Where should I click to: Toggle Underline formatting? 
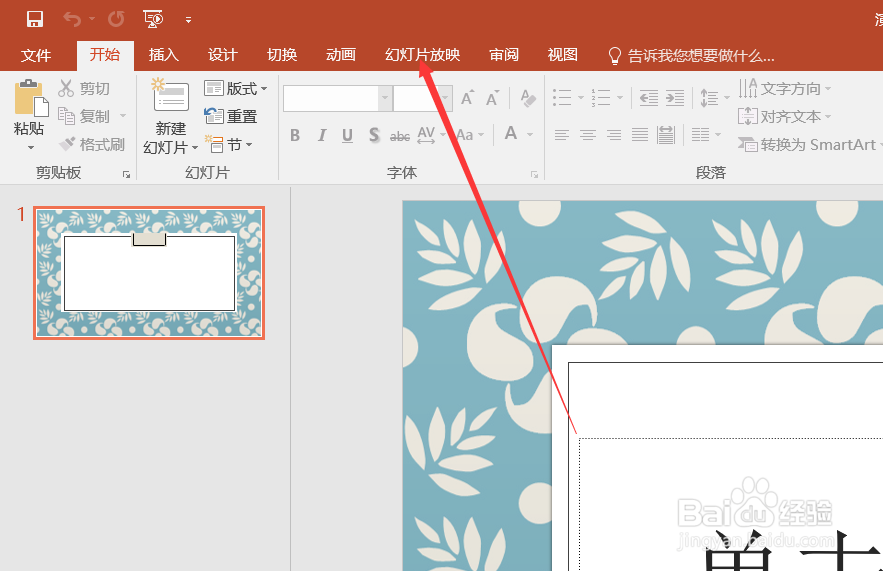tap(347, 135)
